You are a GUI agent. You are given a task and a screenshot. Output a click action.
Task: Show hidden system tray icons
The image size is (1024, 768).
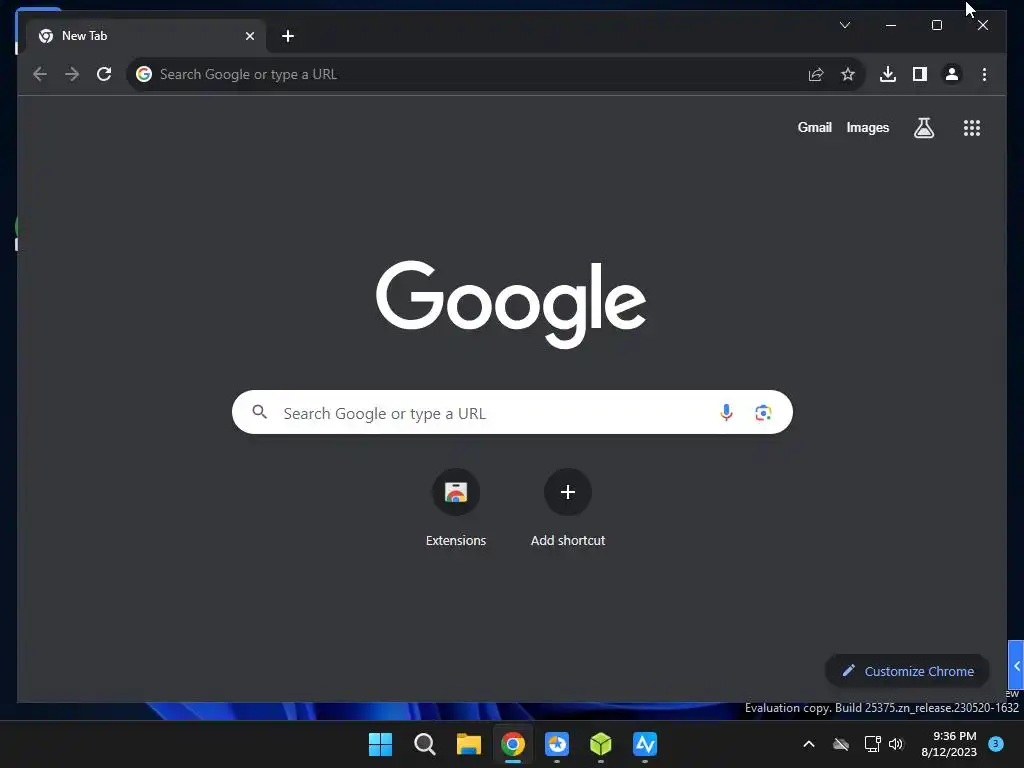pos(808,744)
